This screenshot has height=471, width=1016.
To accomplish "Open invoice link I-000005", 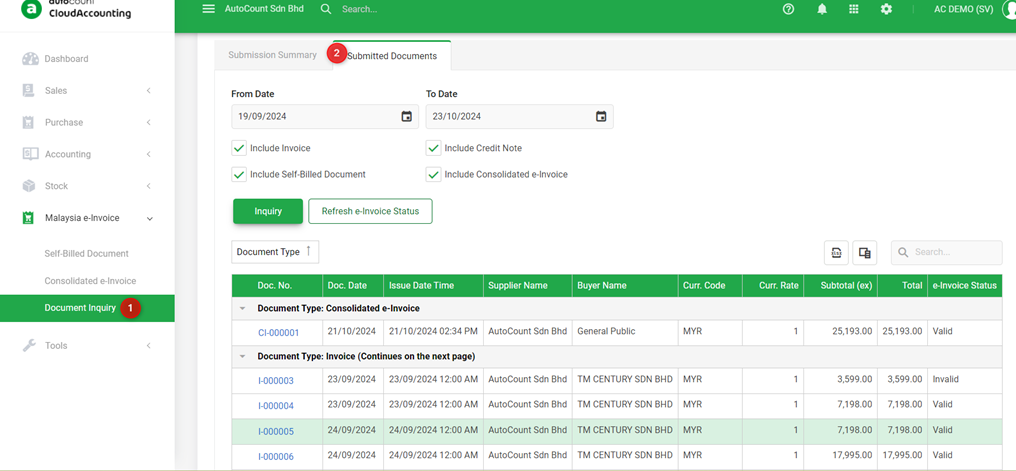I will point(276,431).
